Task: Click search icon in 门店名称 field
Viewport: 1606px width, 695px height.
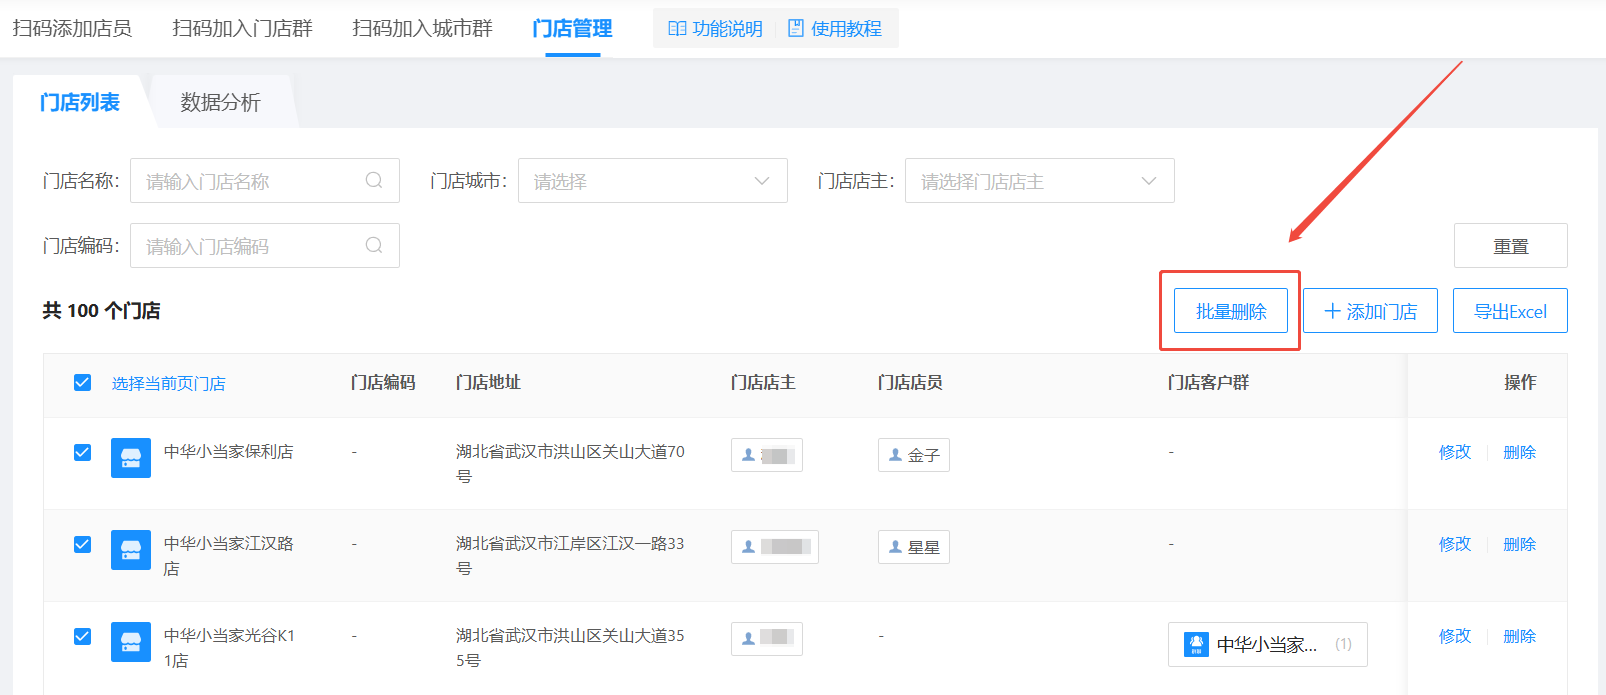Action: (374, 181)
